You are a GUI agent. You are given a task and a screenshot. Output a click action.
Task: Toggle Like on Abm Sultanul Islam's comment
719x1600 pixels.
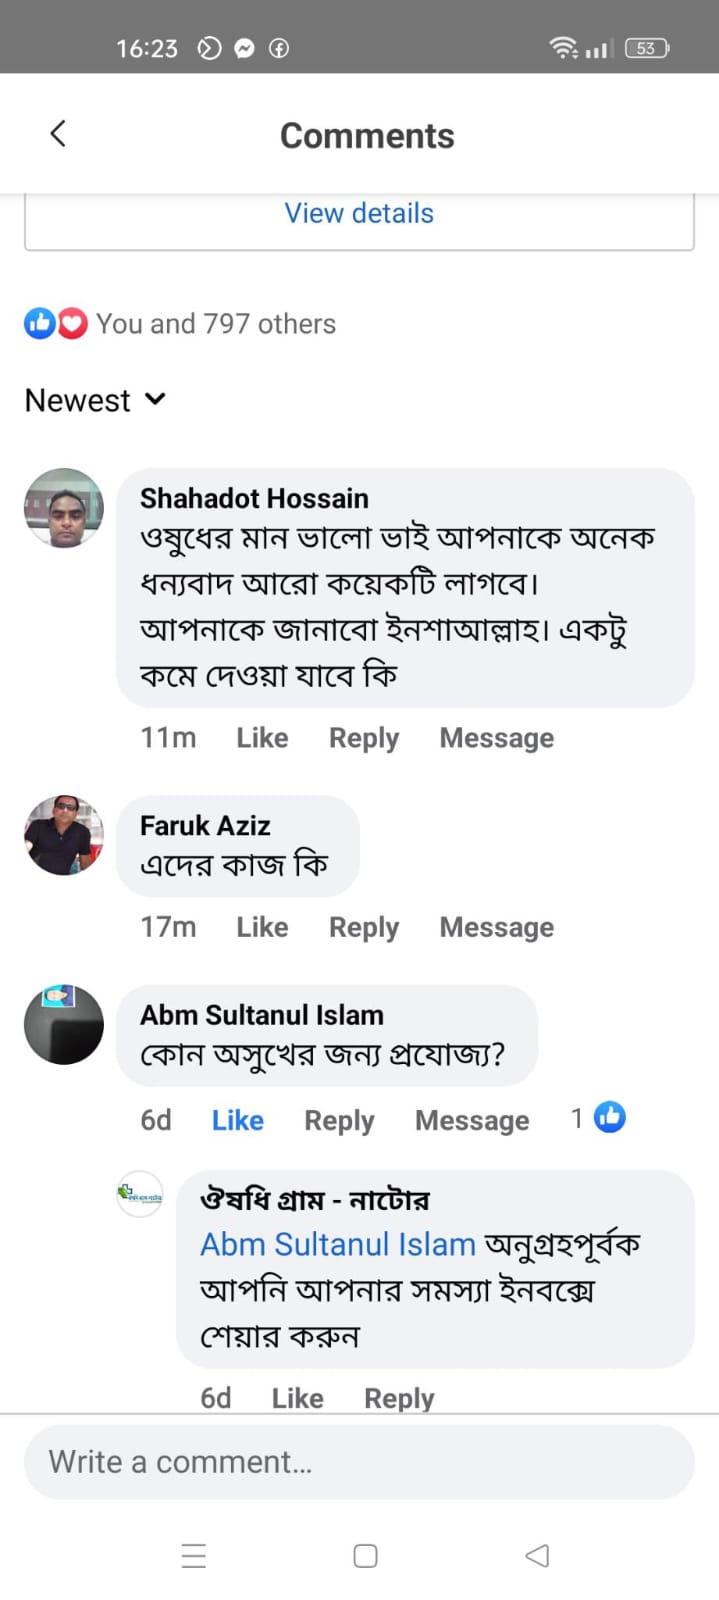coord(238,1120)
